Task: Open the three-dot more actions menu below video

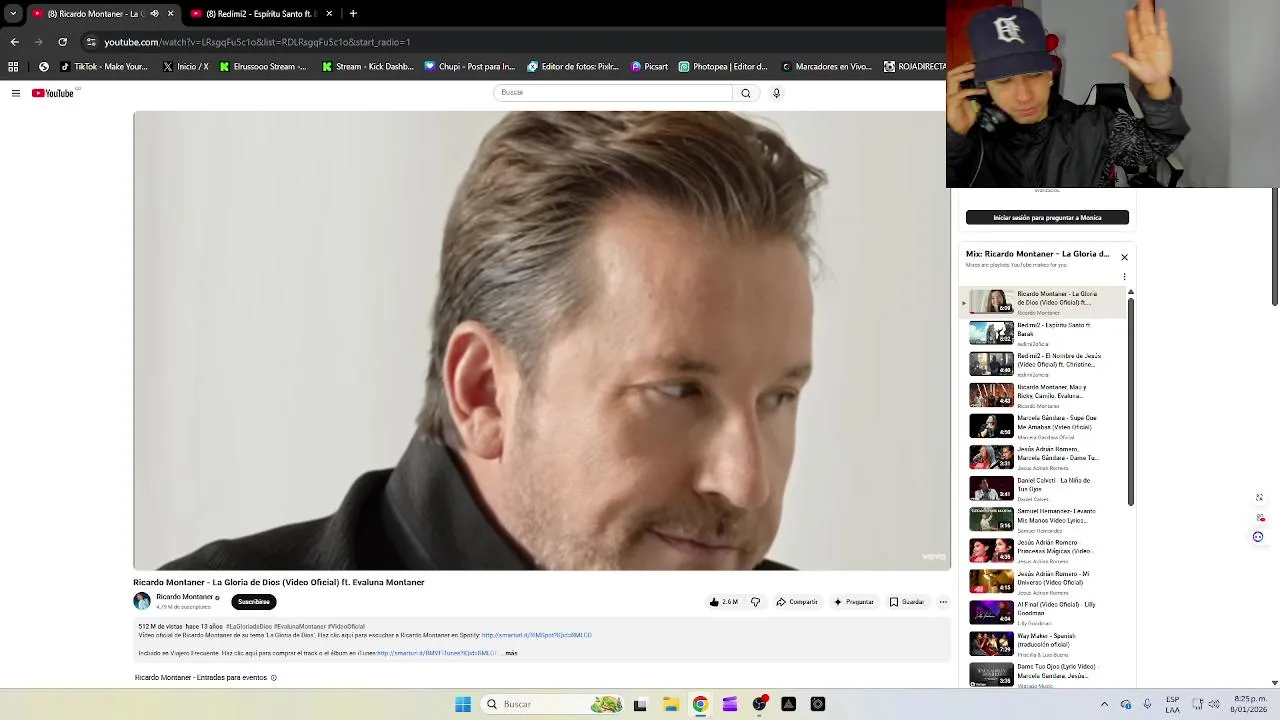Action: [x=943, y=602]
